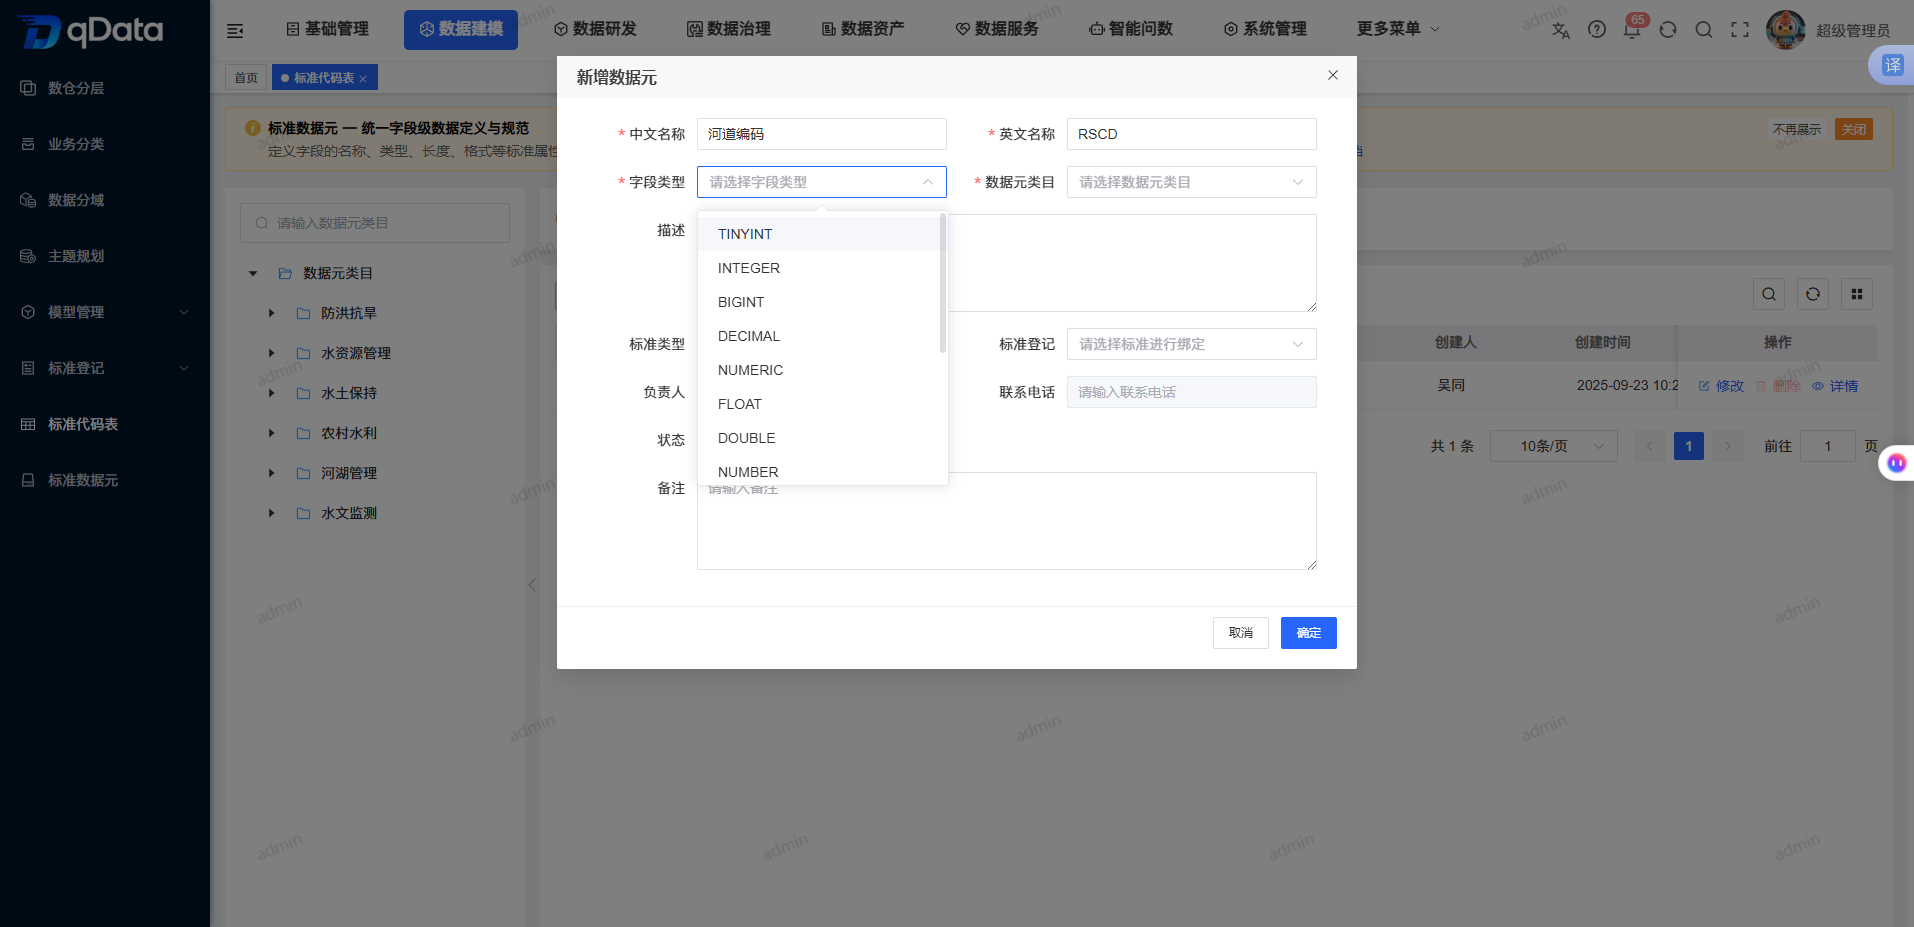Expand 模型管理 sidebar menu
This screenshot has width=1914, height=927.
tap(105, 312)
